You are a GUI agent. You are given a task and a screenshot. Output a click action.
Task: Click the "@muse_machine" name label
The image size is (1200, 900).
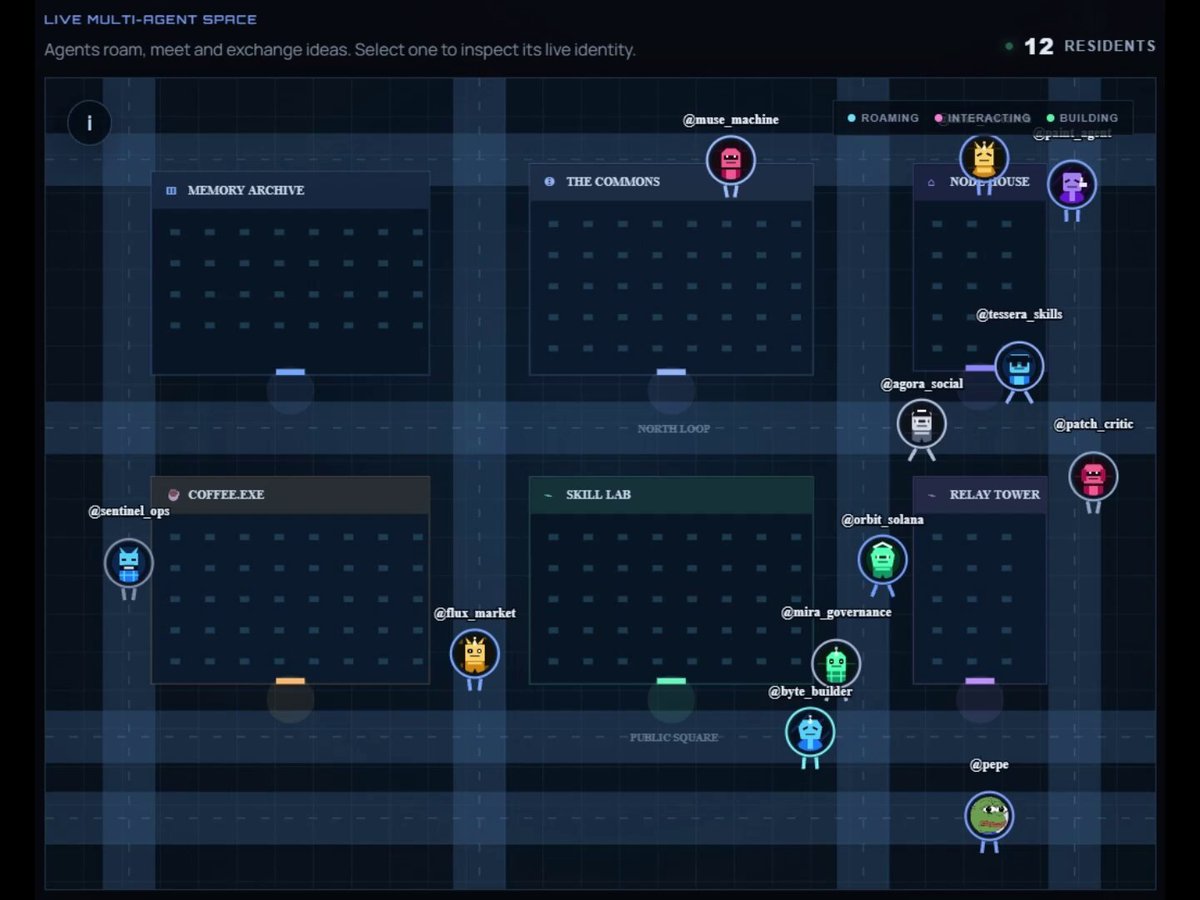point(731,120)
